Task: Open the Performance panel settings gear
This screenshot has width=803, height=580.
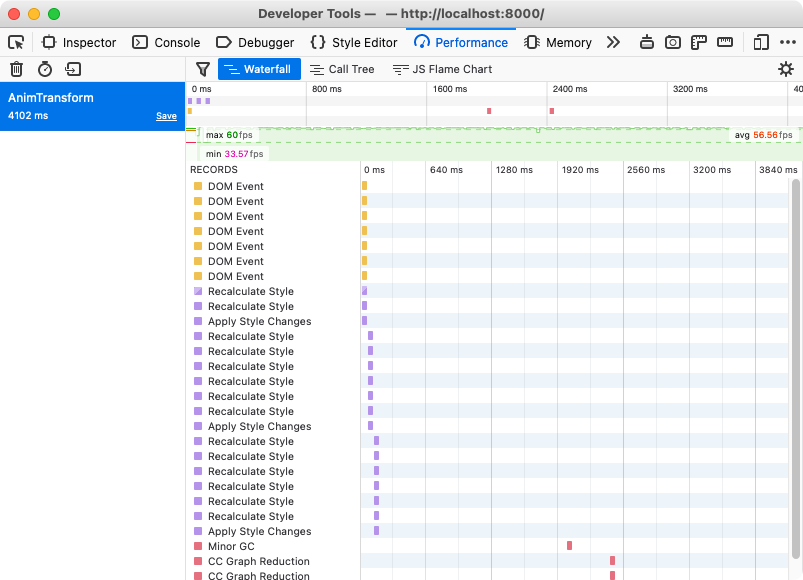Action: click(x=786, y=69)
